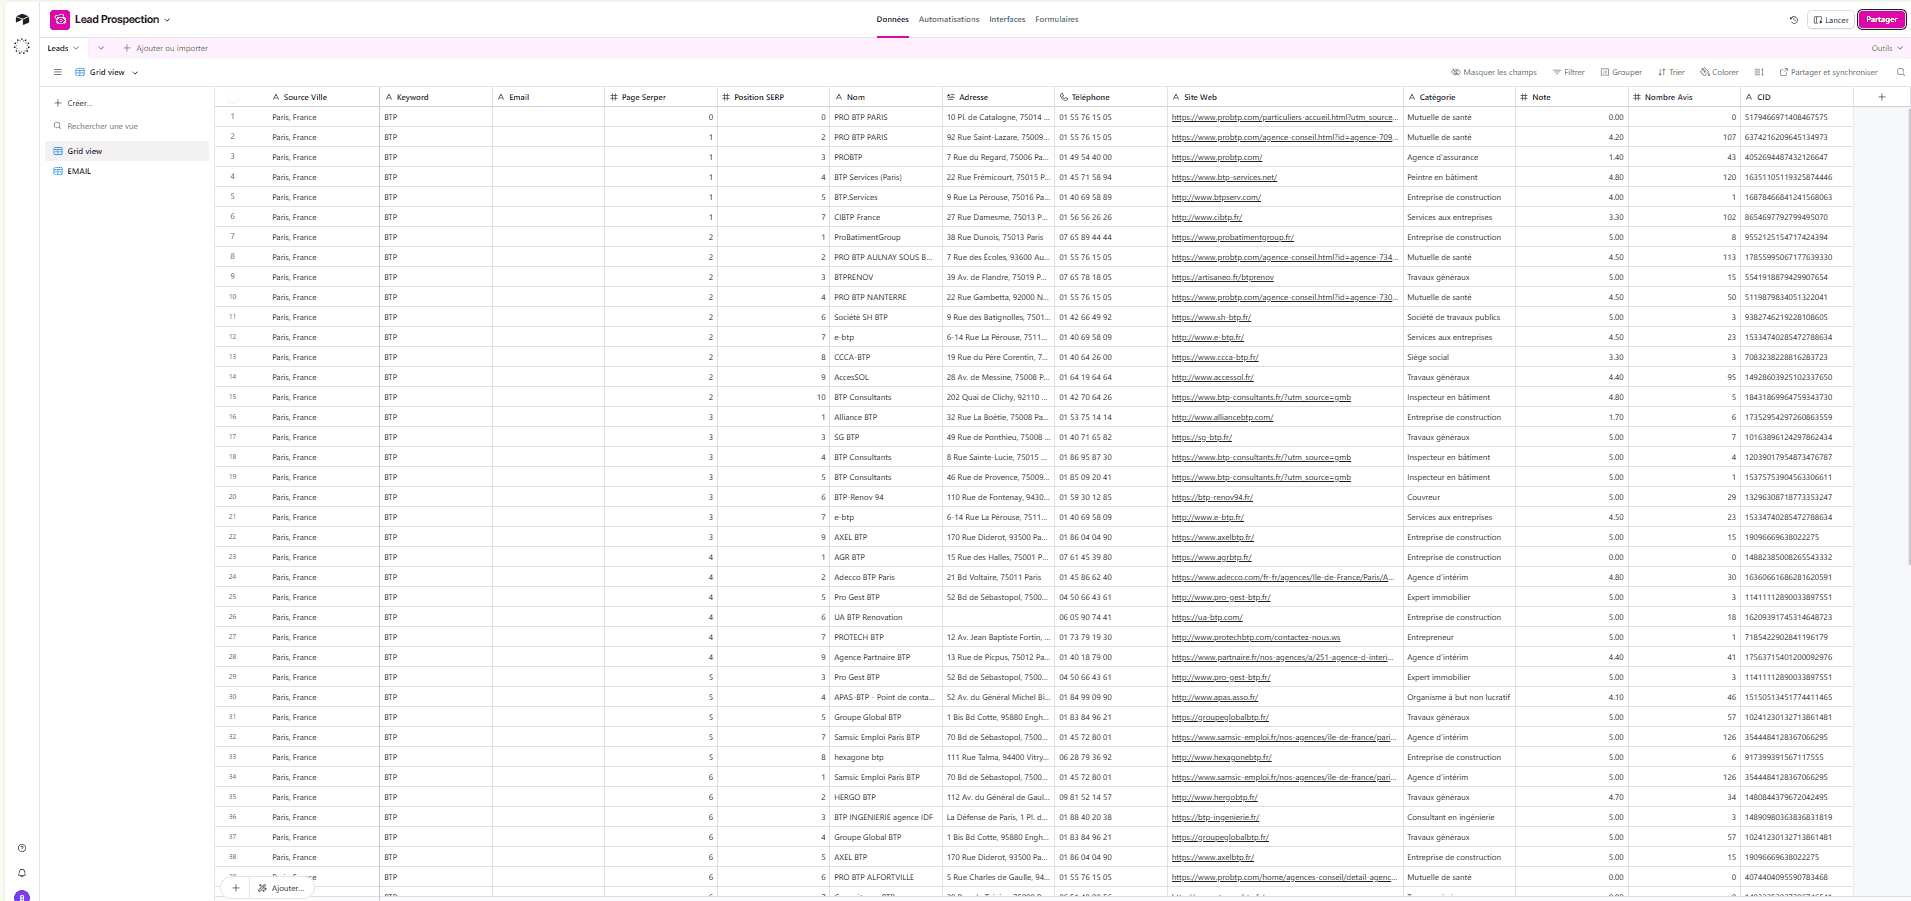Focus the Rechercher une vue field

(127, 126)
